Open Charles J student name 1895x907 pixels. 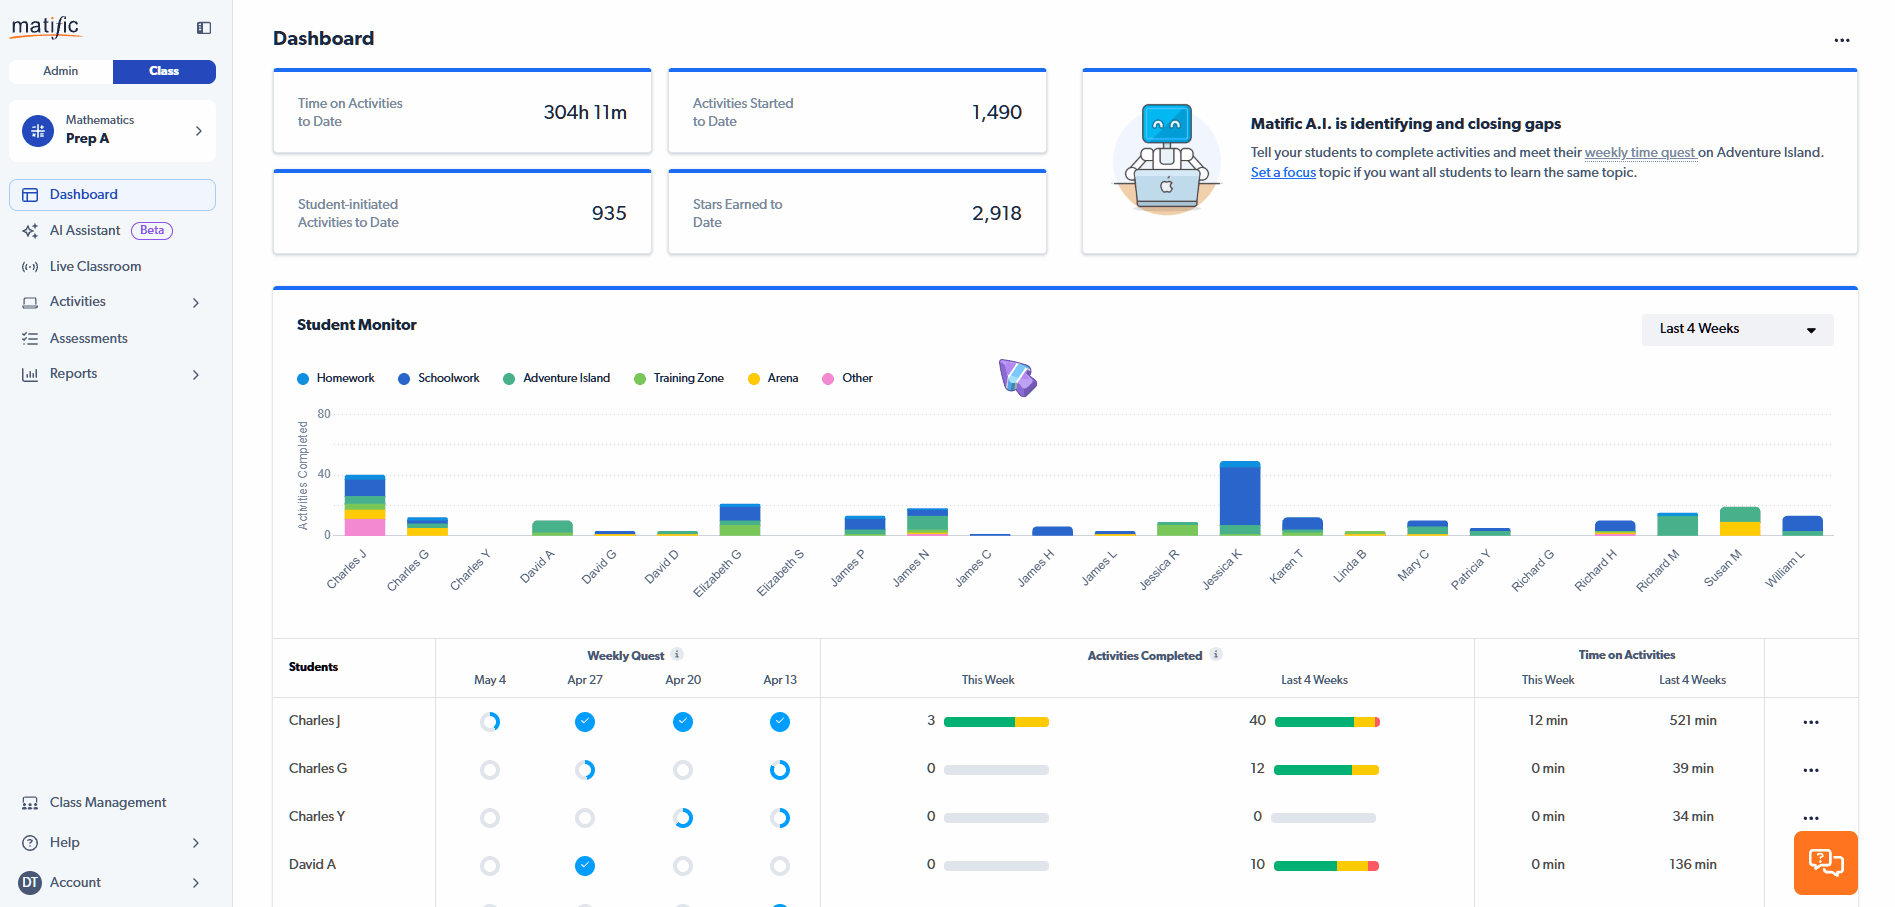click(314, 721)
